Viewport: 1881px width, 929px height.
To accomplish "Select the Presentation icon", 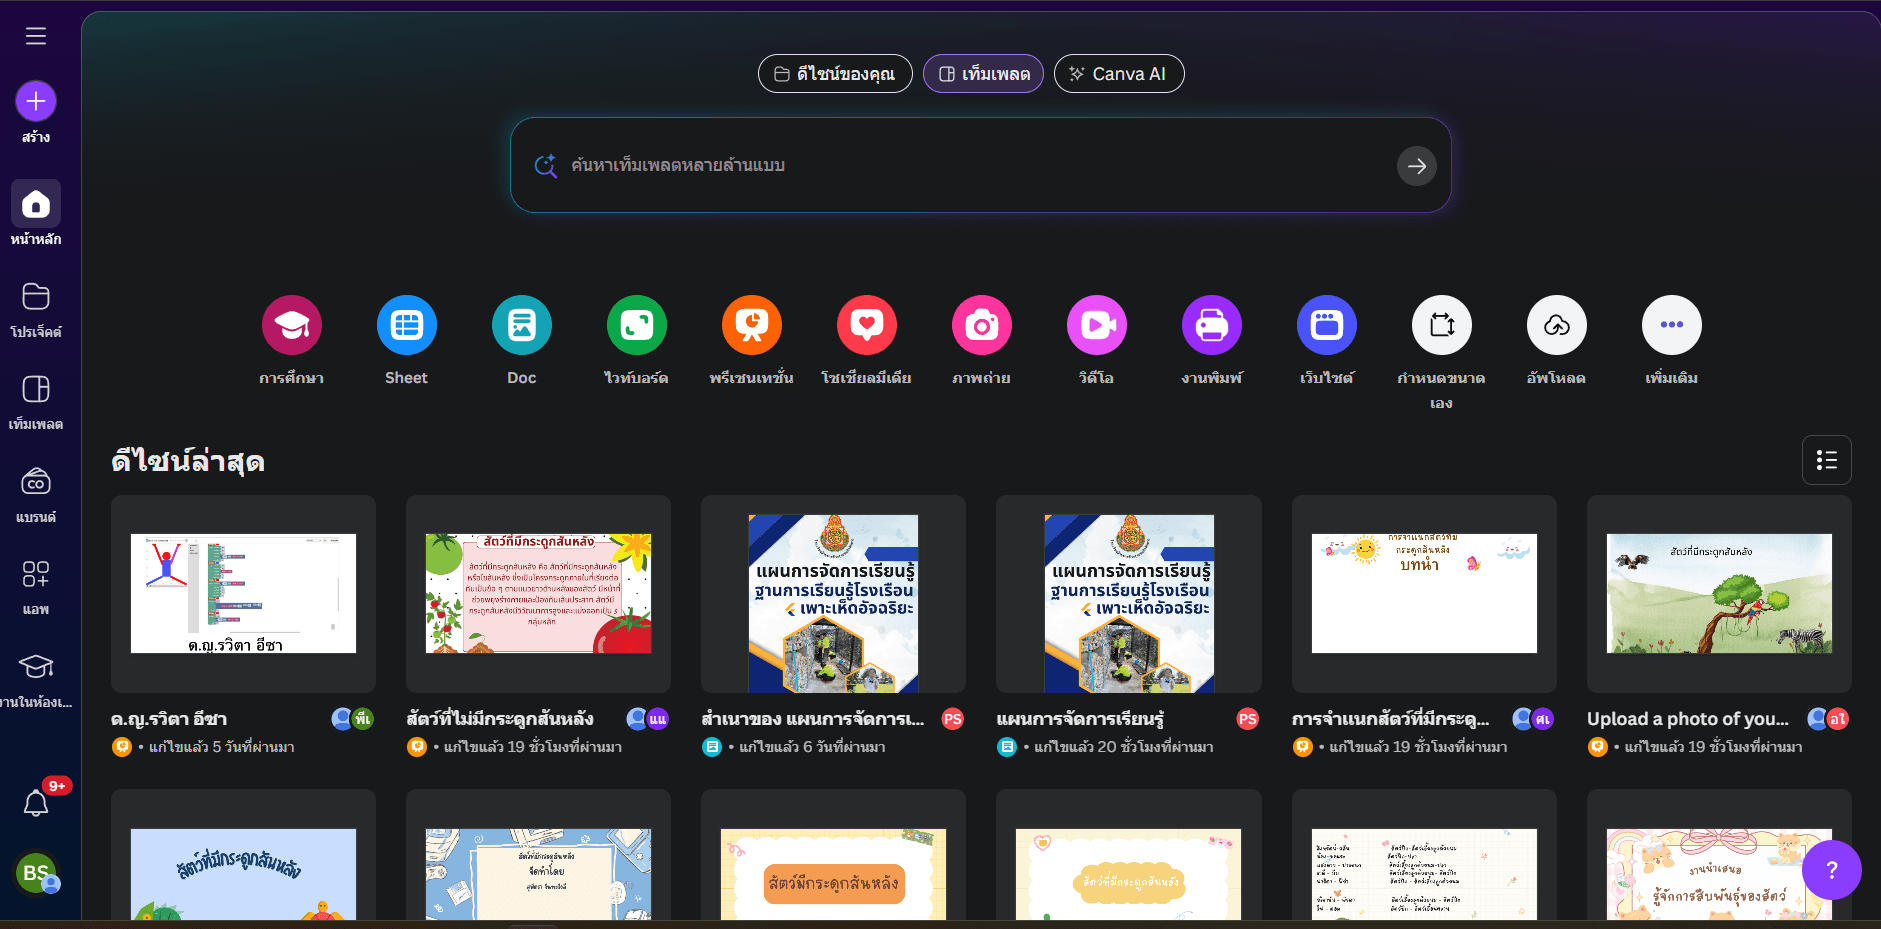I will pos(752,325).
